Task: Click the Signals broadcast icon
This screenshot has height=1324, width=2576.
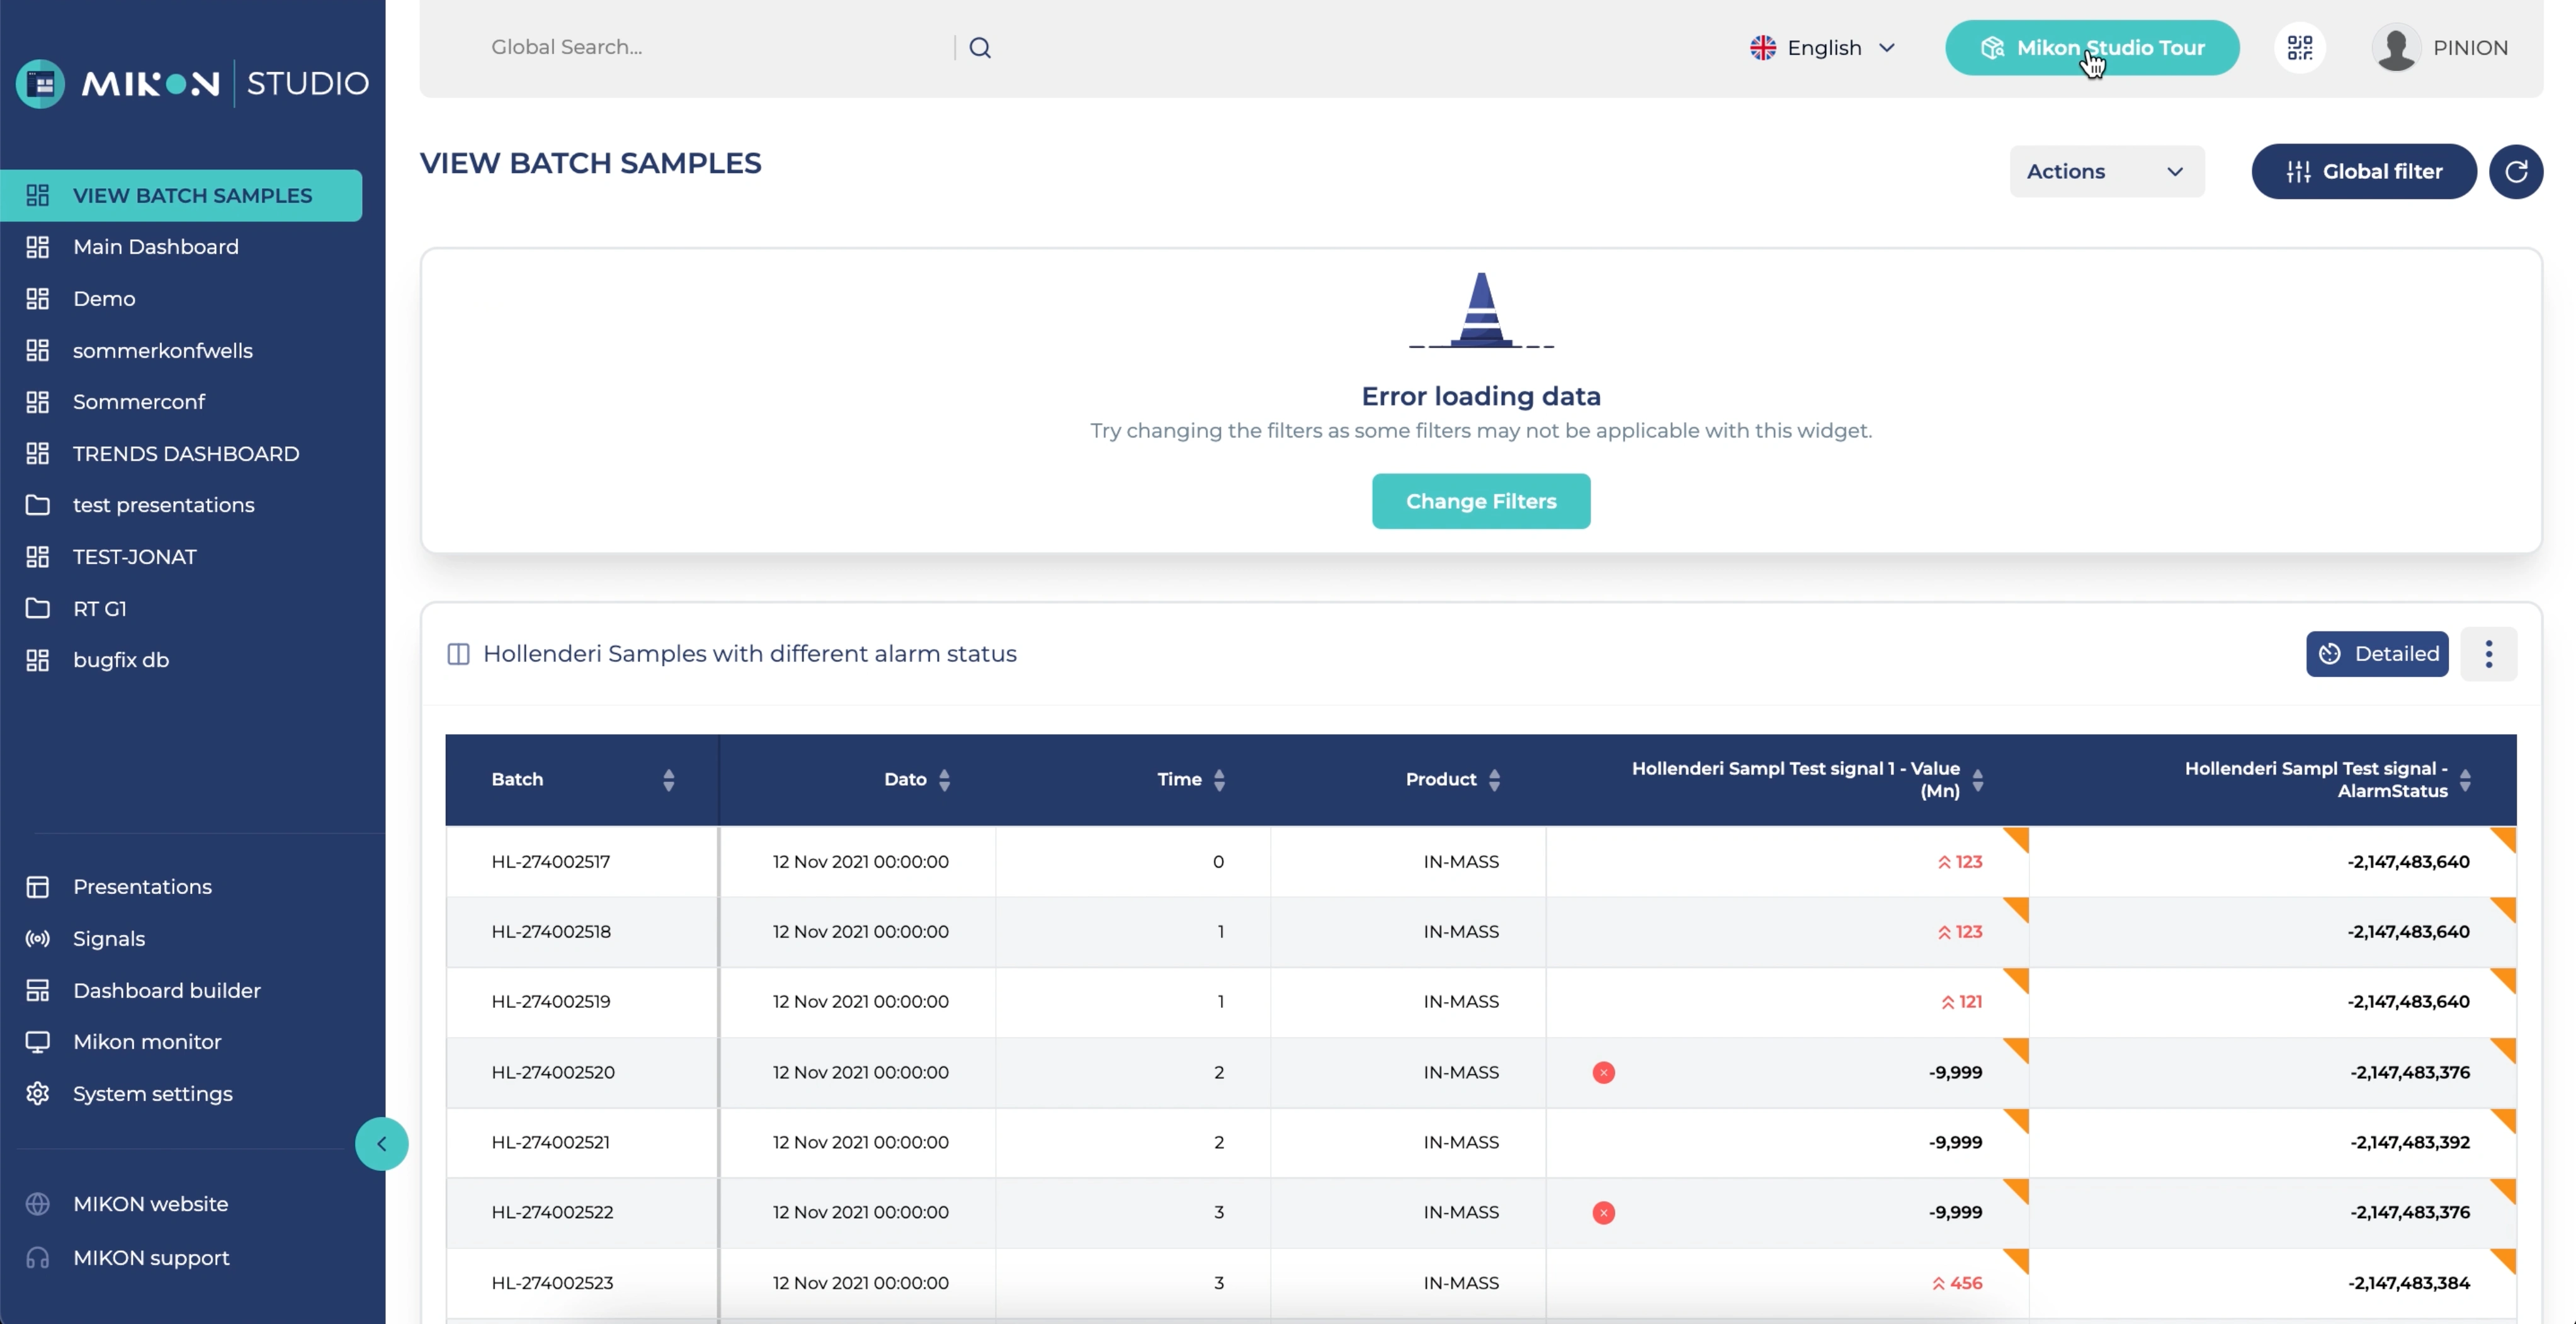Action: 38,939
